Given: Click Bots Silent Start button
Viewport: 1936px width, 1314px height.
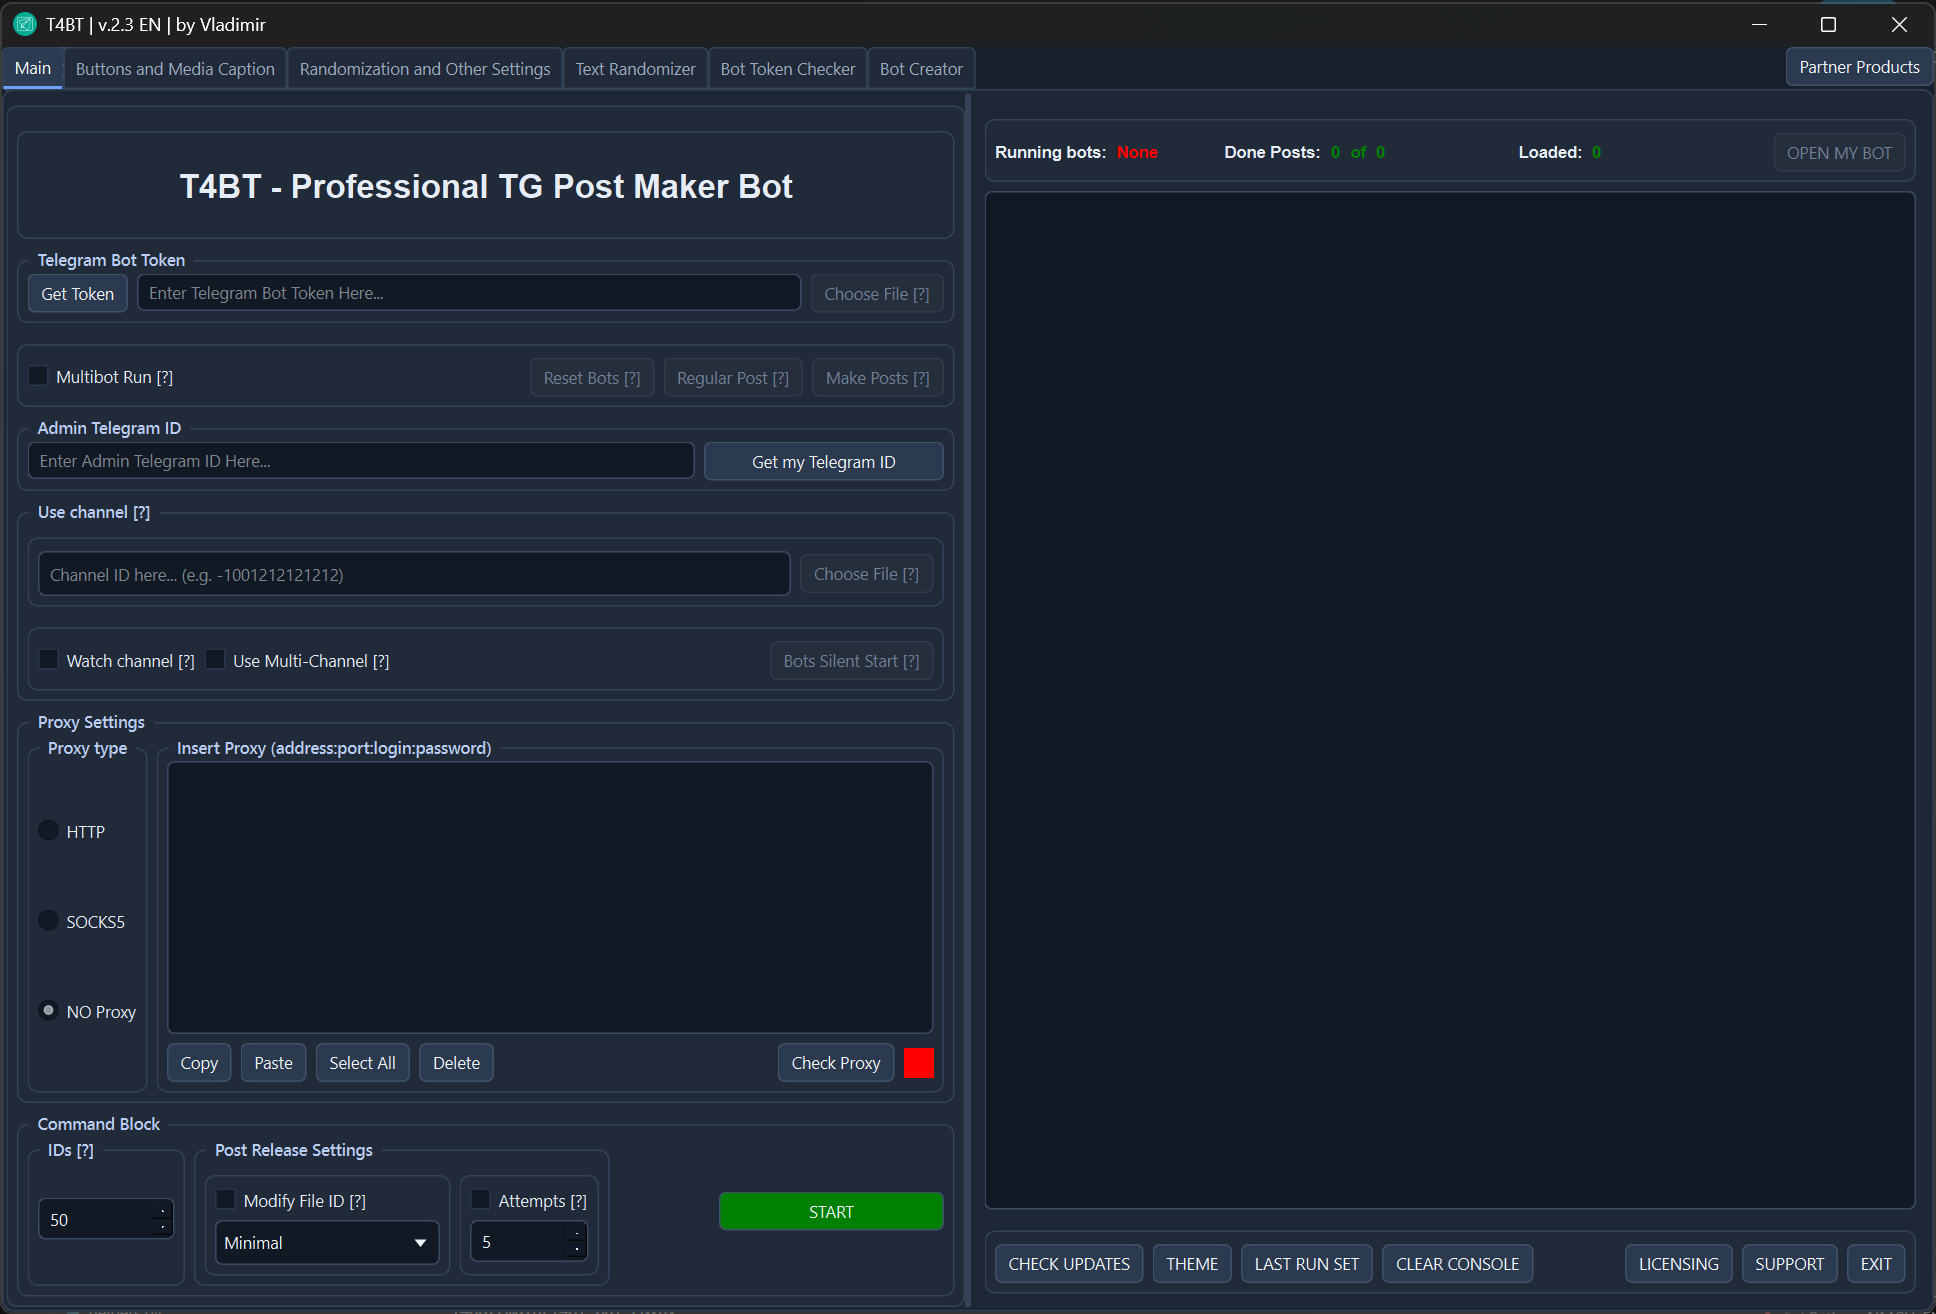Looking at the screenshot, I should click(x=851, y=661).
